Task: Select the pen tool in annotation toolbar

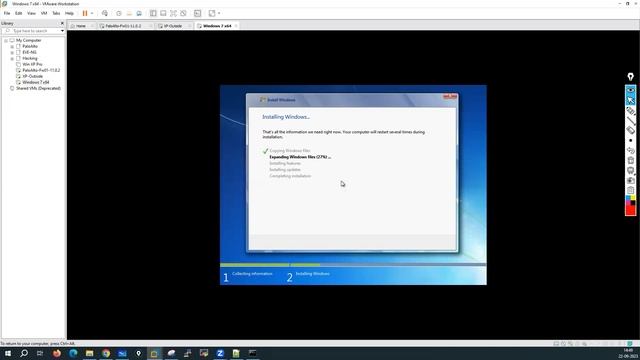Action: click(631, 110)
